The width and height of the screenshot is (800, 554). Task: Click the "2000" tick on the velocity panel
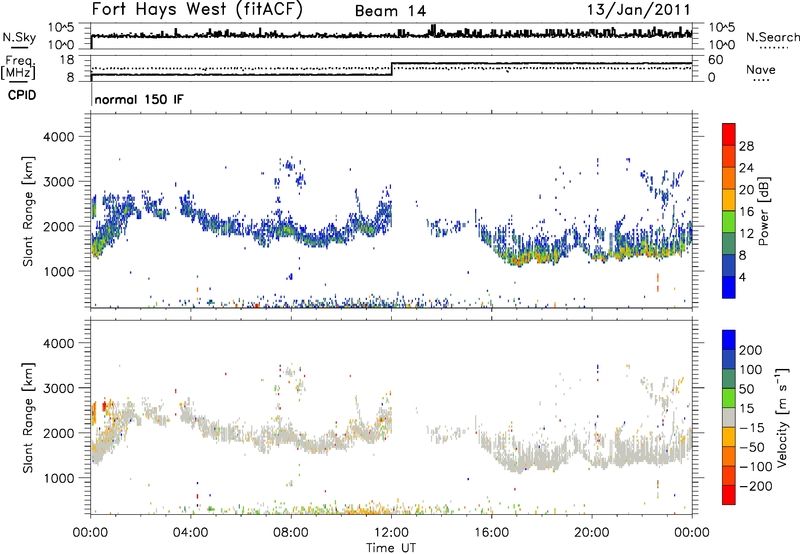click(x=58, y=433)
